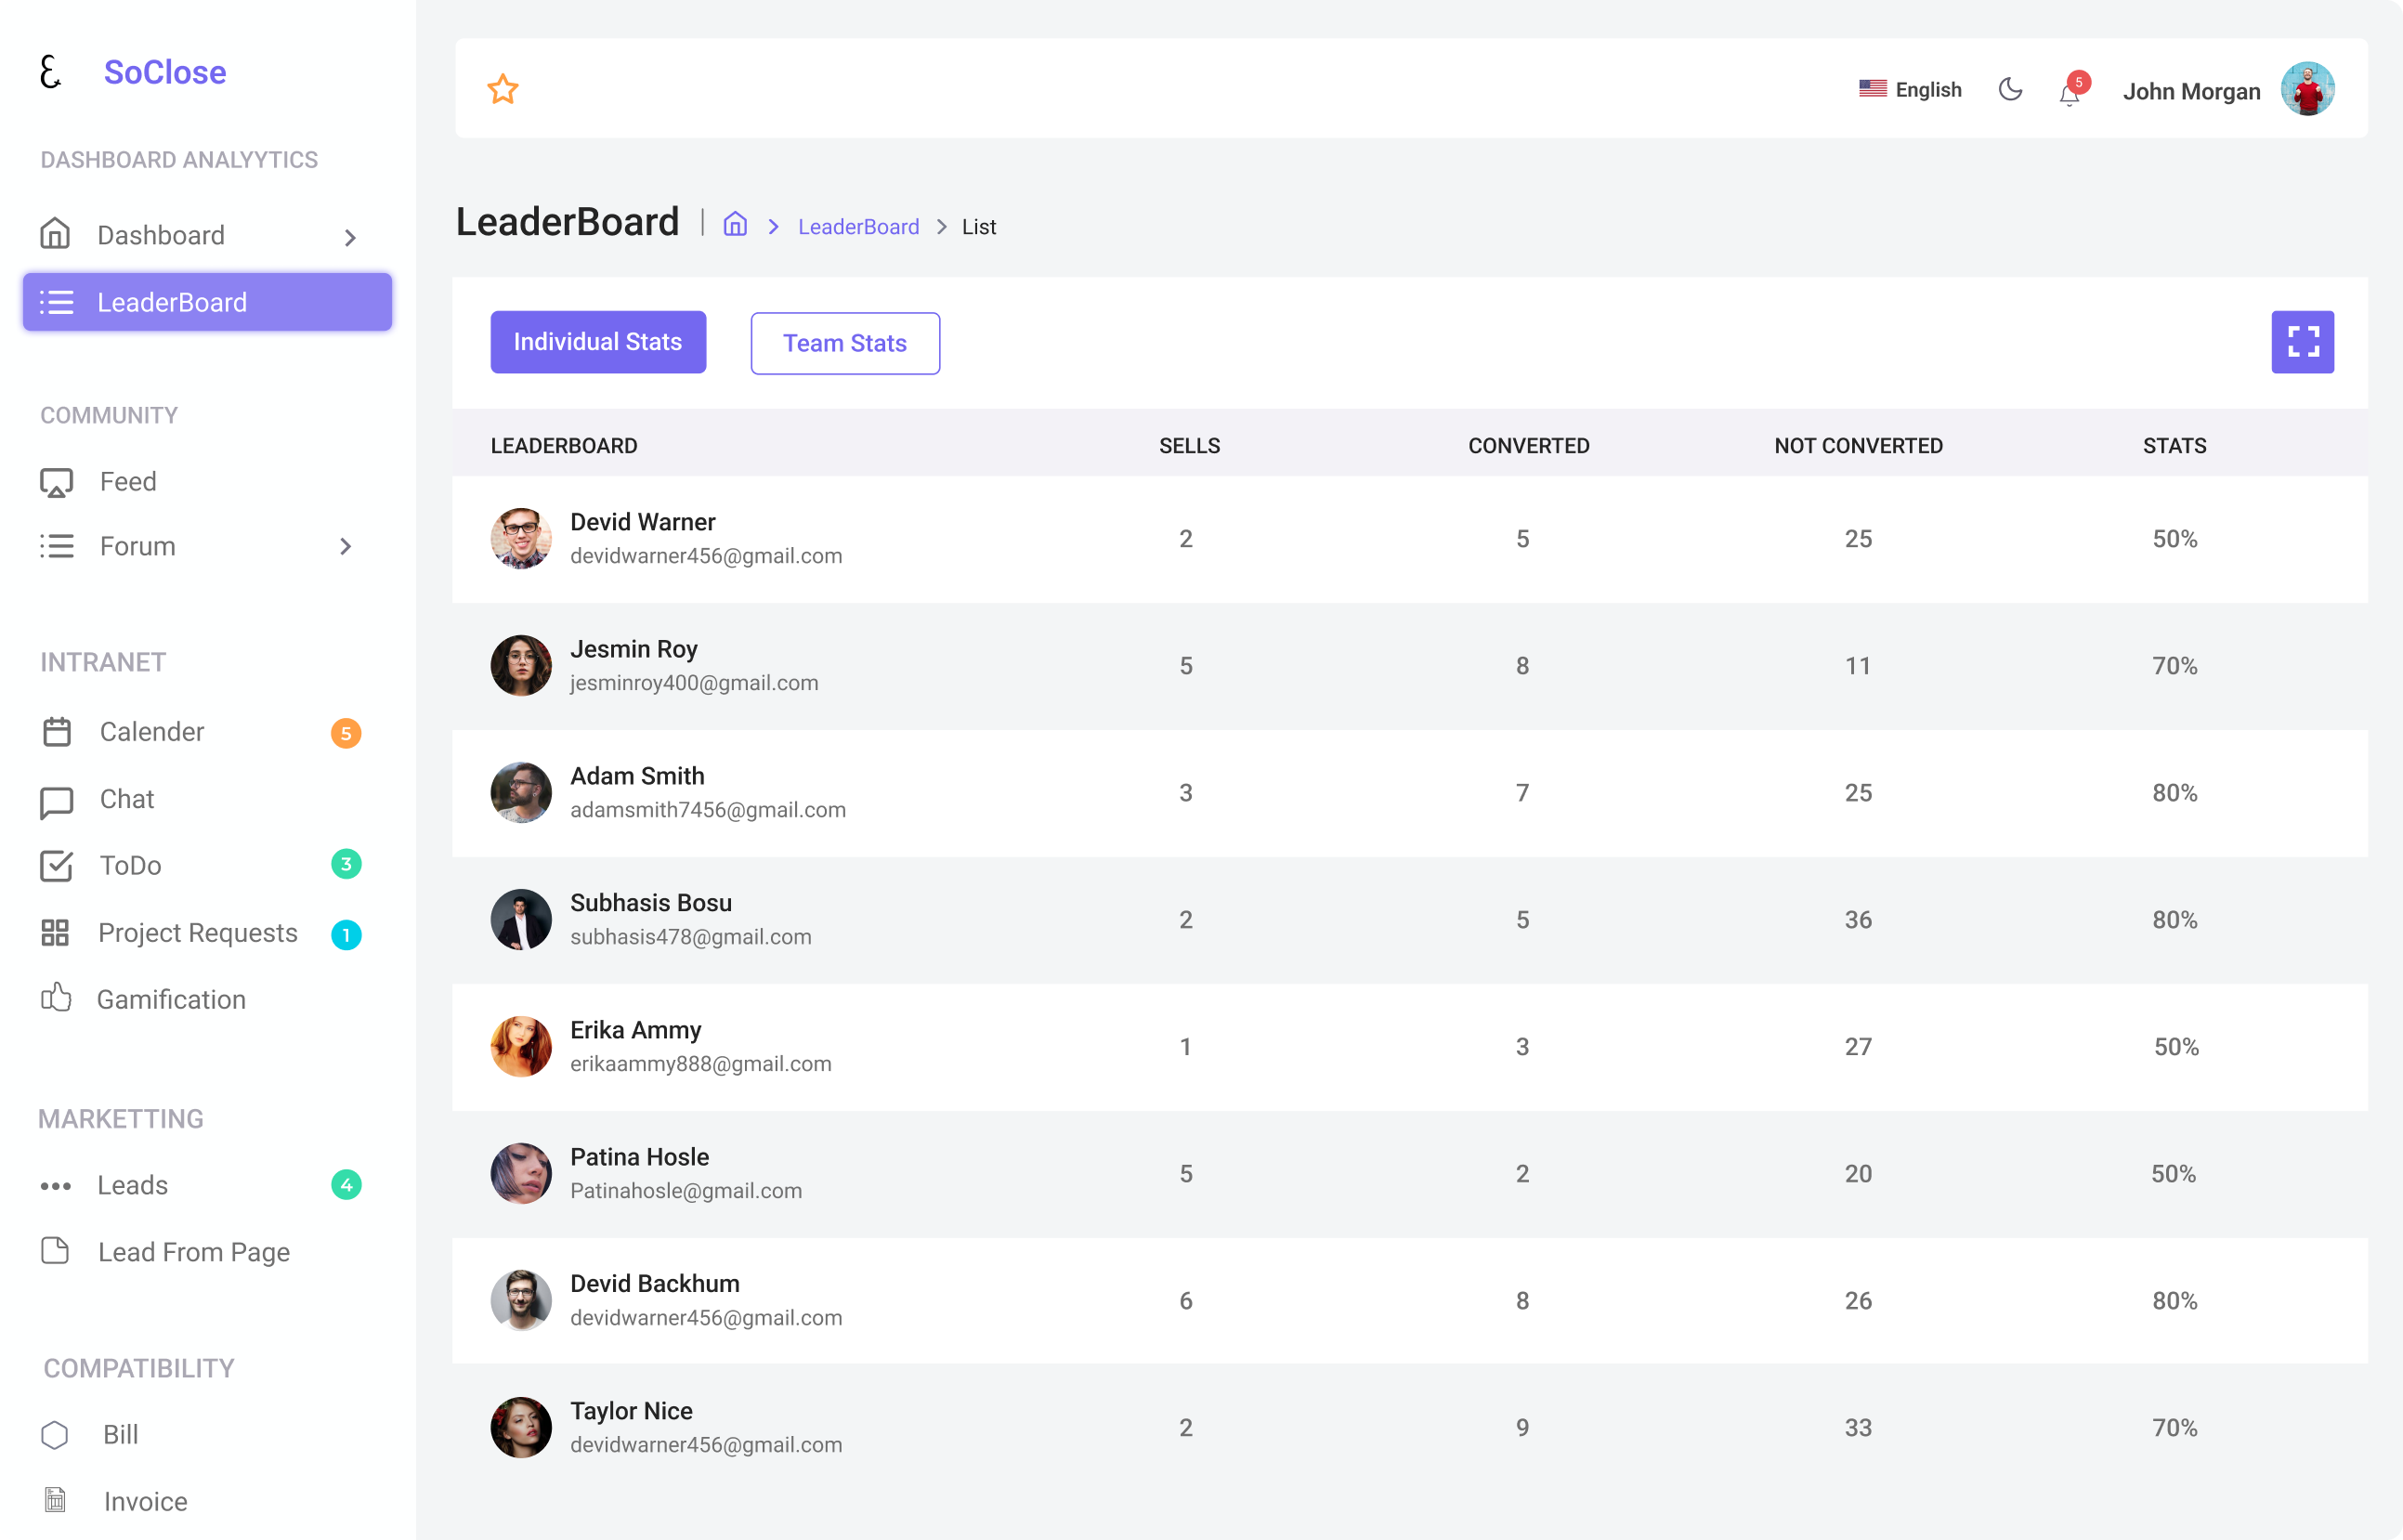The width and height of the screenshot is (2403, 1540).
Task: Click the SoClose logo icon
Action: pos(50,72)
